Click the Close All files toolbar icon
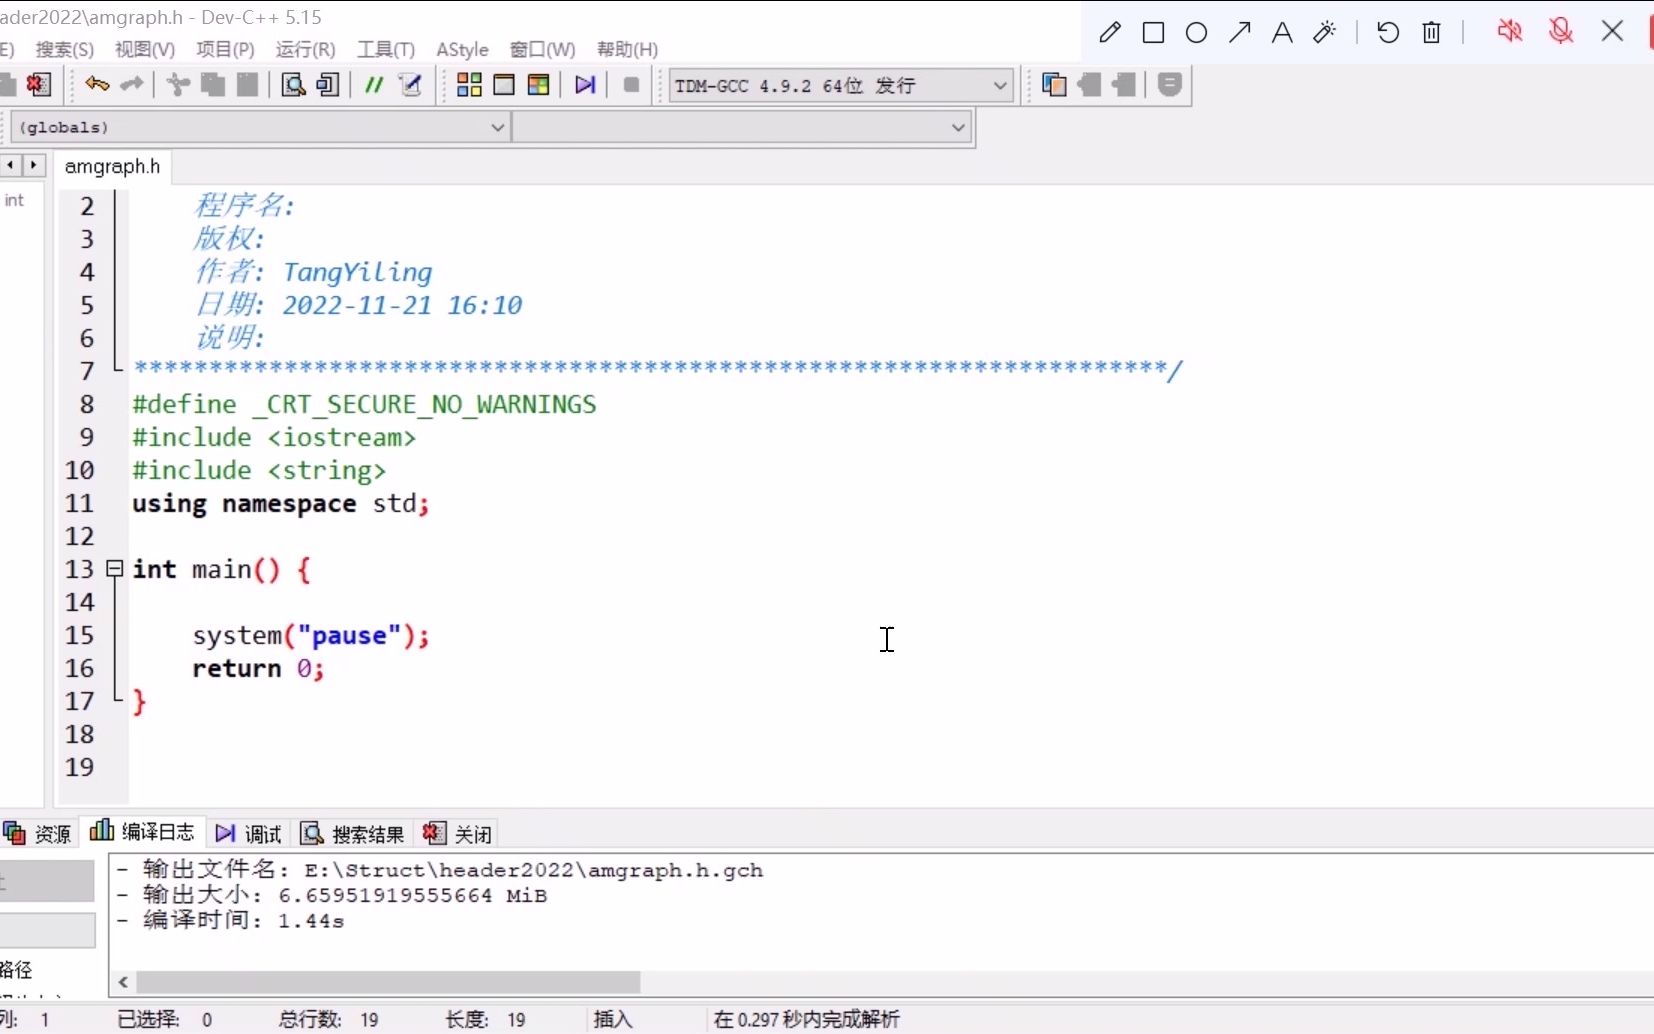The width and height of the screenshot is (1654, 1034). tap(39, 85)
